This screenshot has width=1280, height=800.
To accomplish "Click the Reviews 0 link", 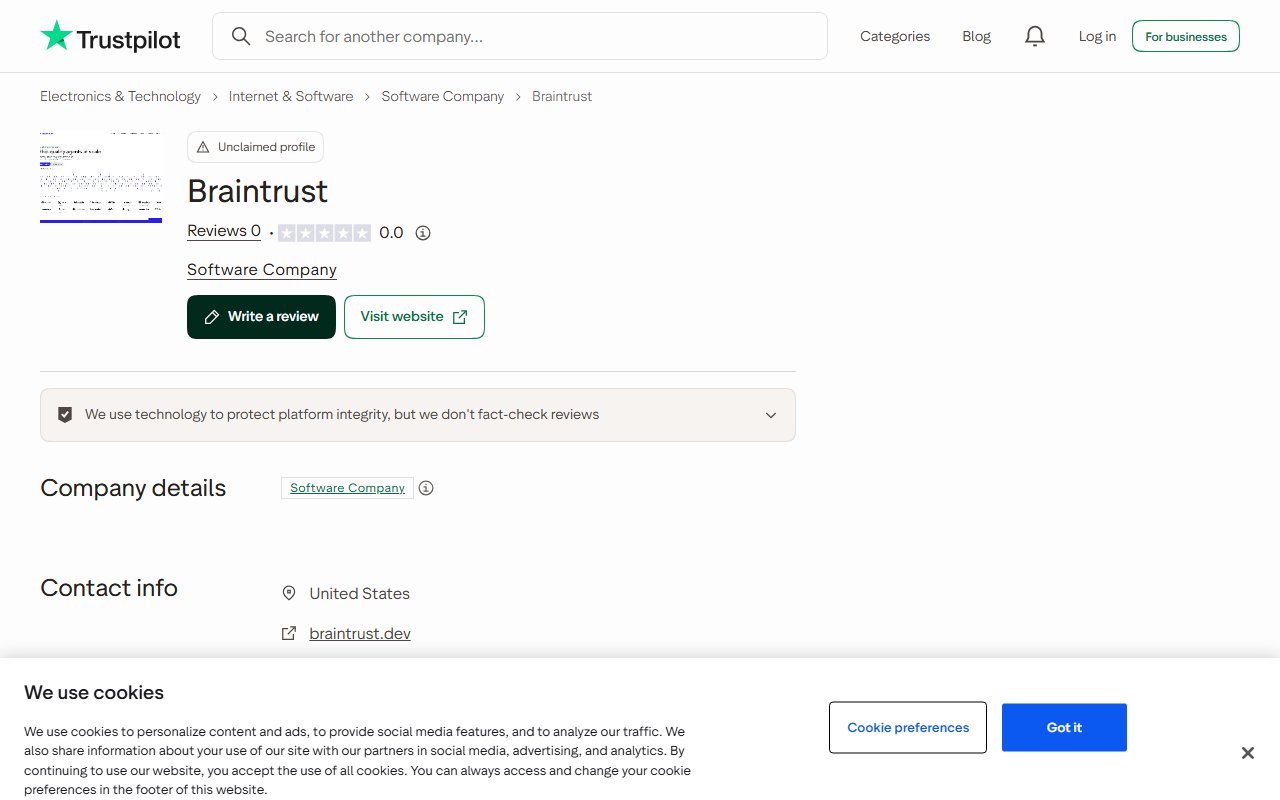I will click(224, 232).
